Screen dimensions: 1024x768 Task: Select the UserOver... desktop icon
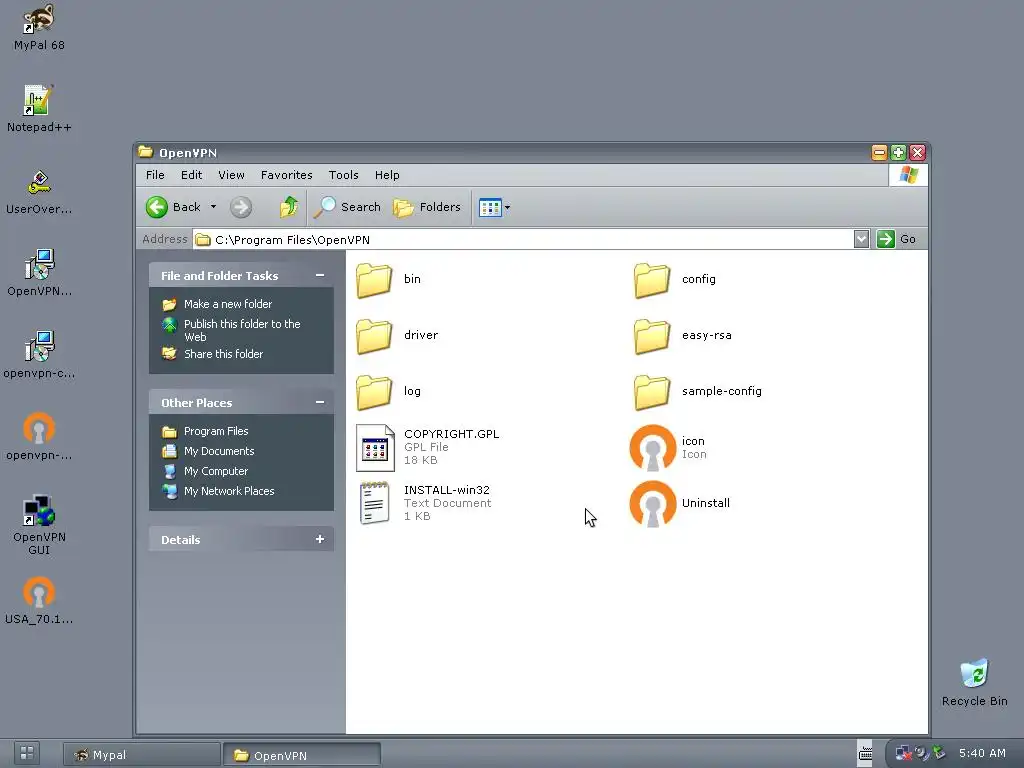(39, 192)
